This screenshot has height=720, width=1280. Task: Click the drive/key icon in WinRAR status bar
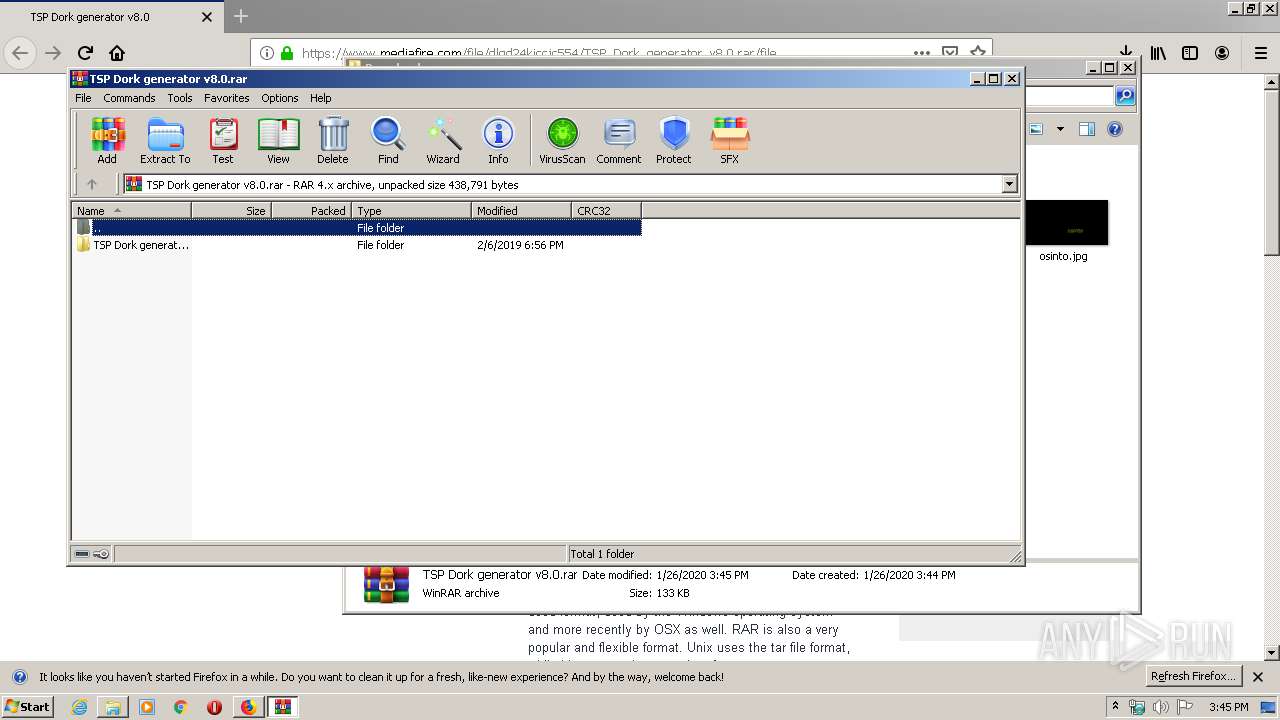(92, 554)
